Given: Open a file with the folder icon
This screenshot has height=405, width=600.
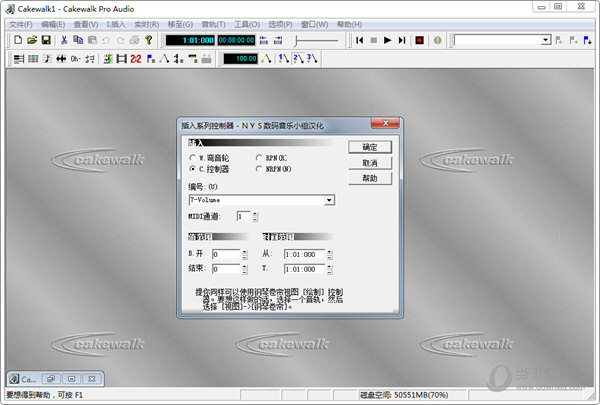Looking at the screenshot, I should tap(32, 40).
